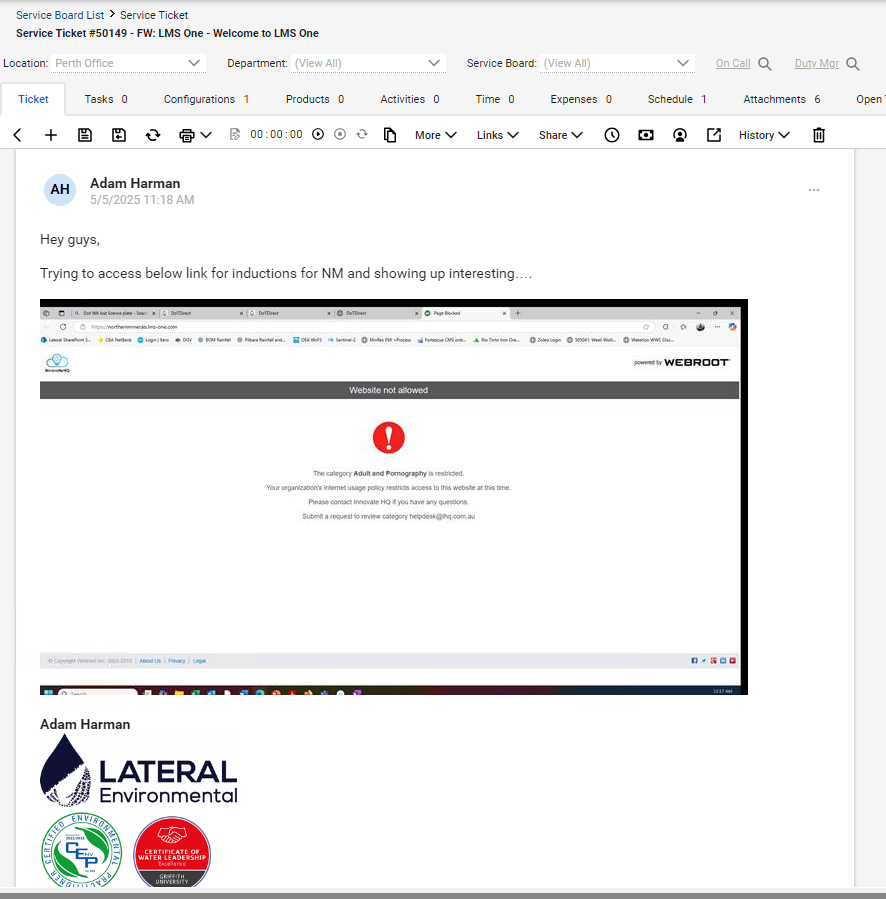Click the Service Ticket breadcrumb
Screen dimensions: 886x899
point(154,15)
